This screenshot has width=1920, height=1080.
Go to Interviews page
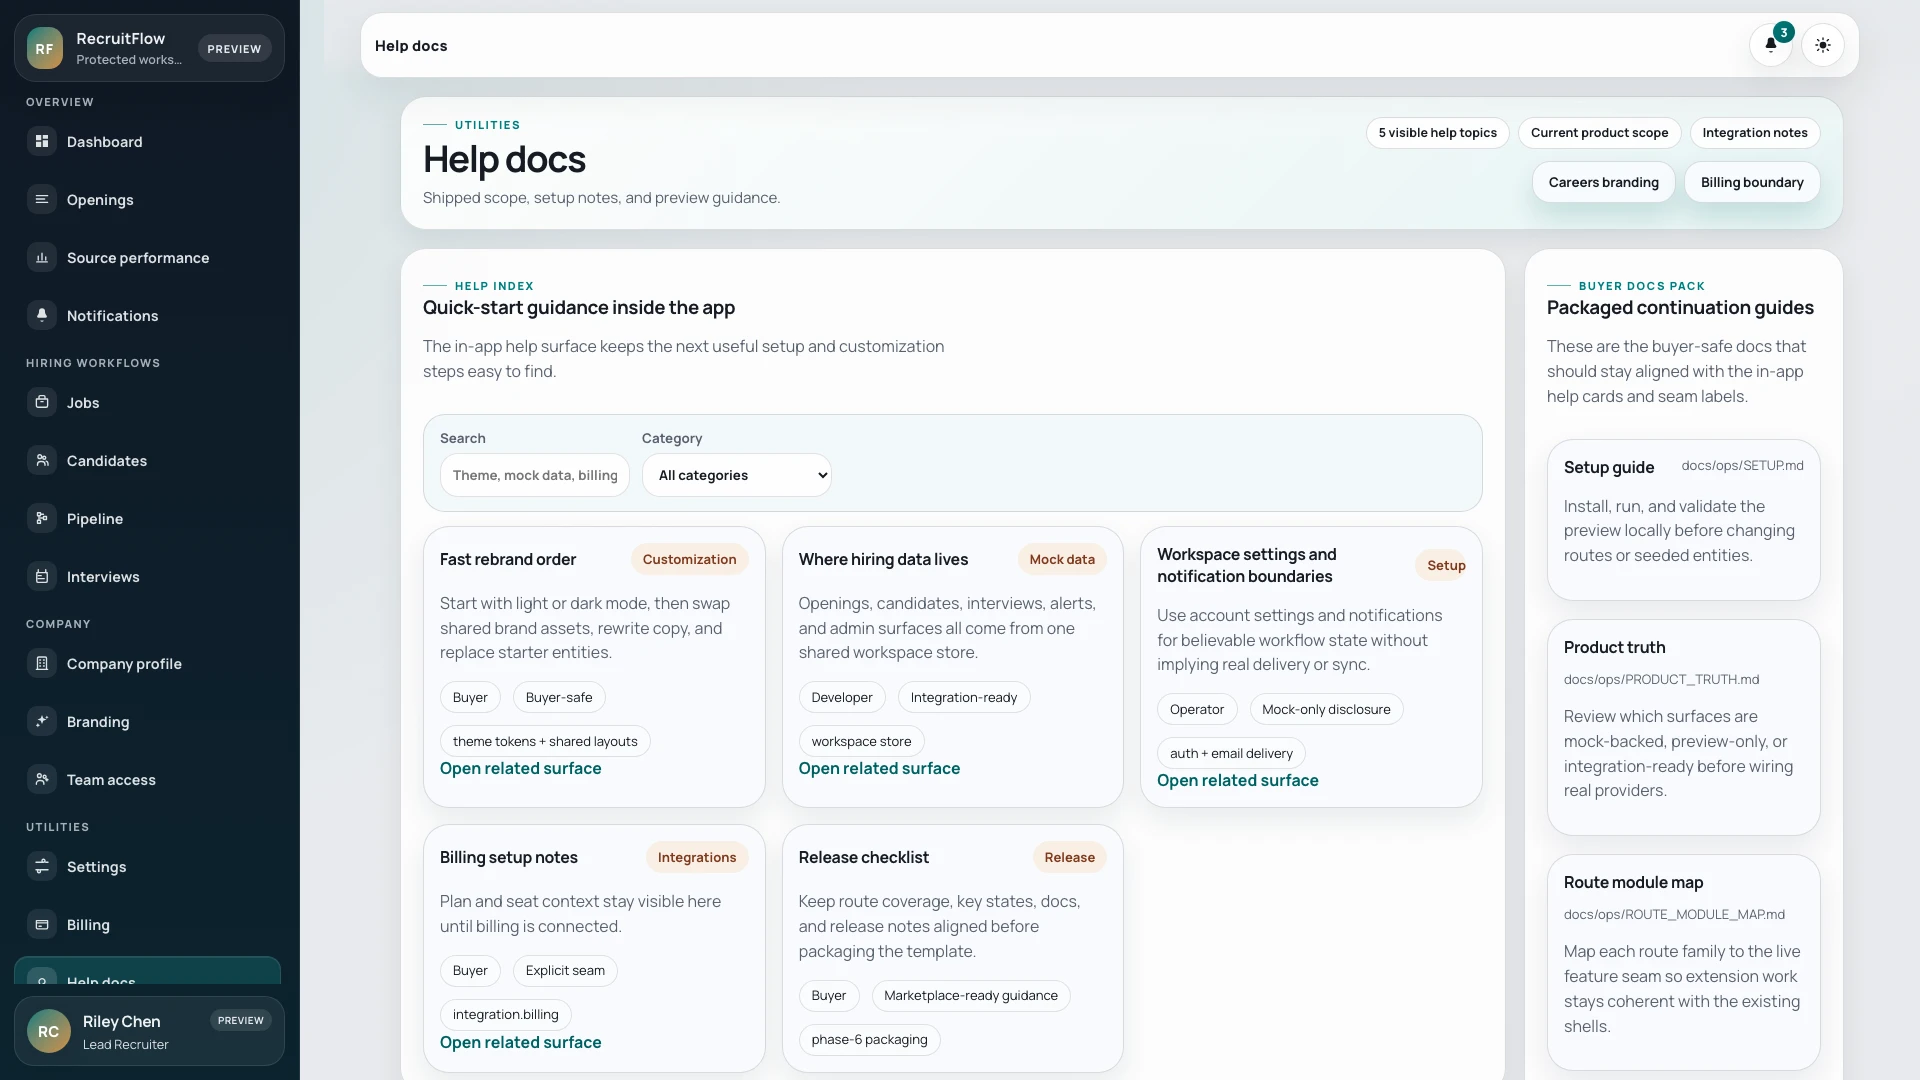pos(148,577)
